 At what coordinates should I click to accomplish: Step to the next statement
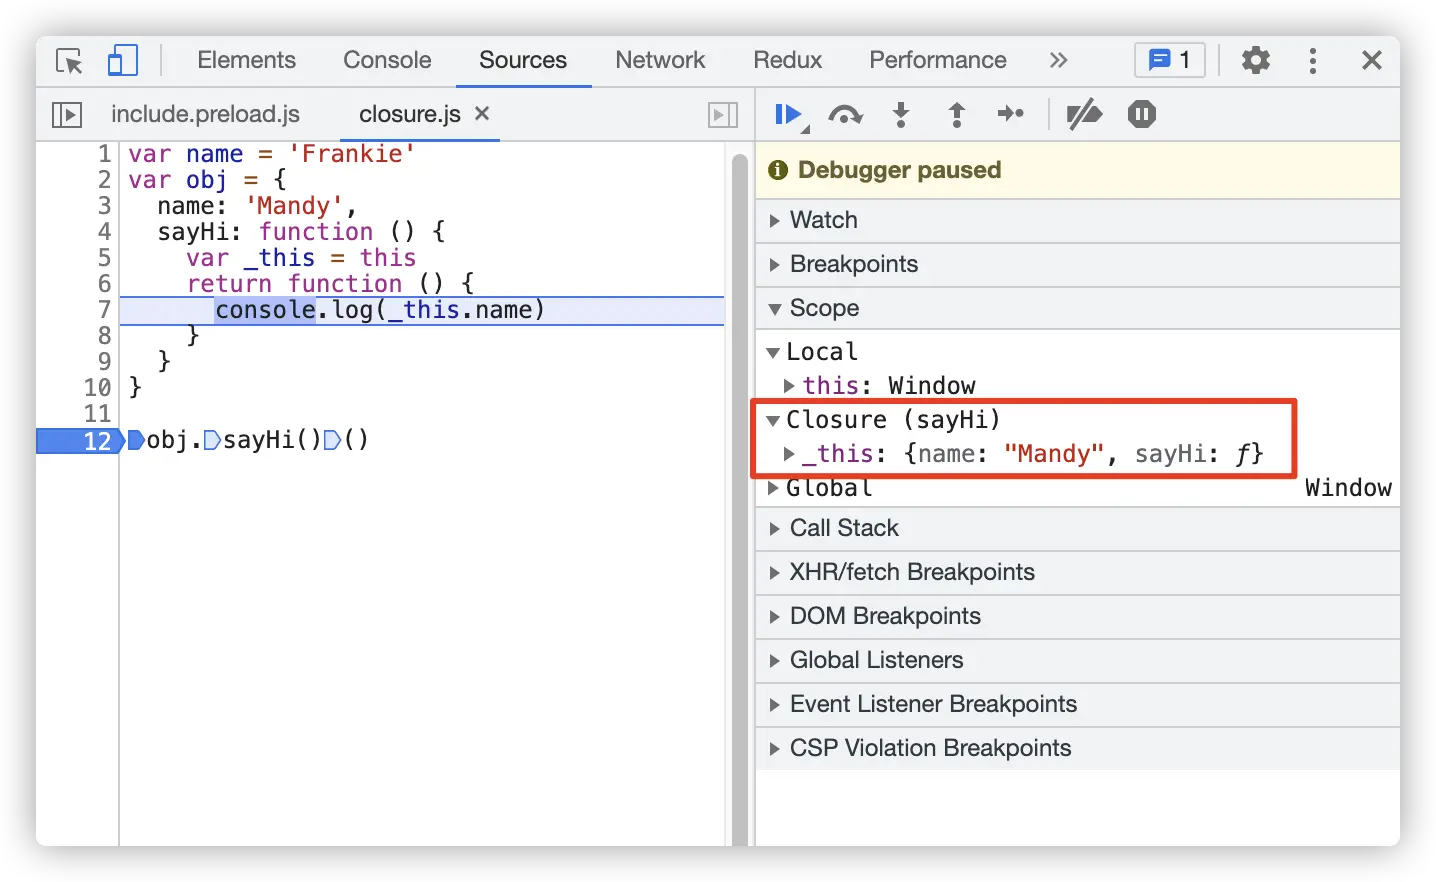pyautogui.click(x=1011, y=114)
